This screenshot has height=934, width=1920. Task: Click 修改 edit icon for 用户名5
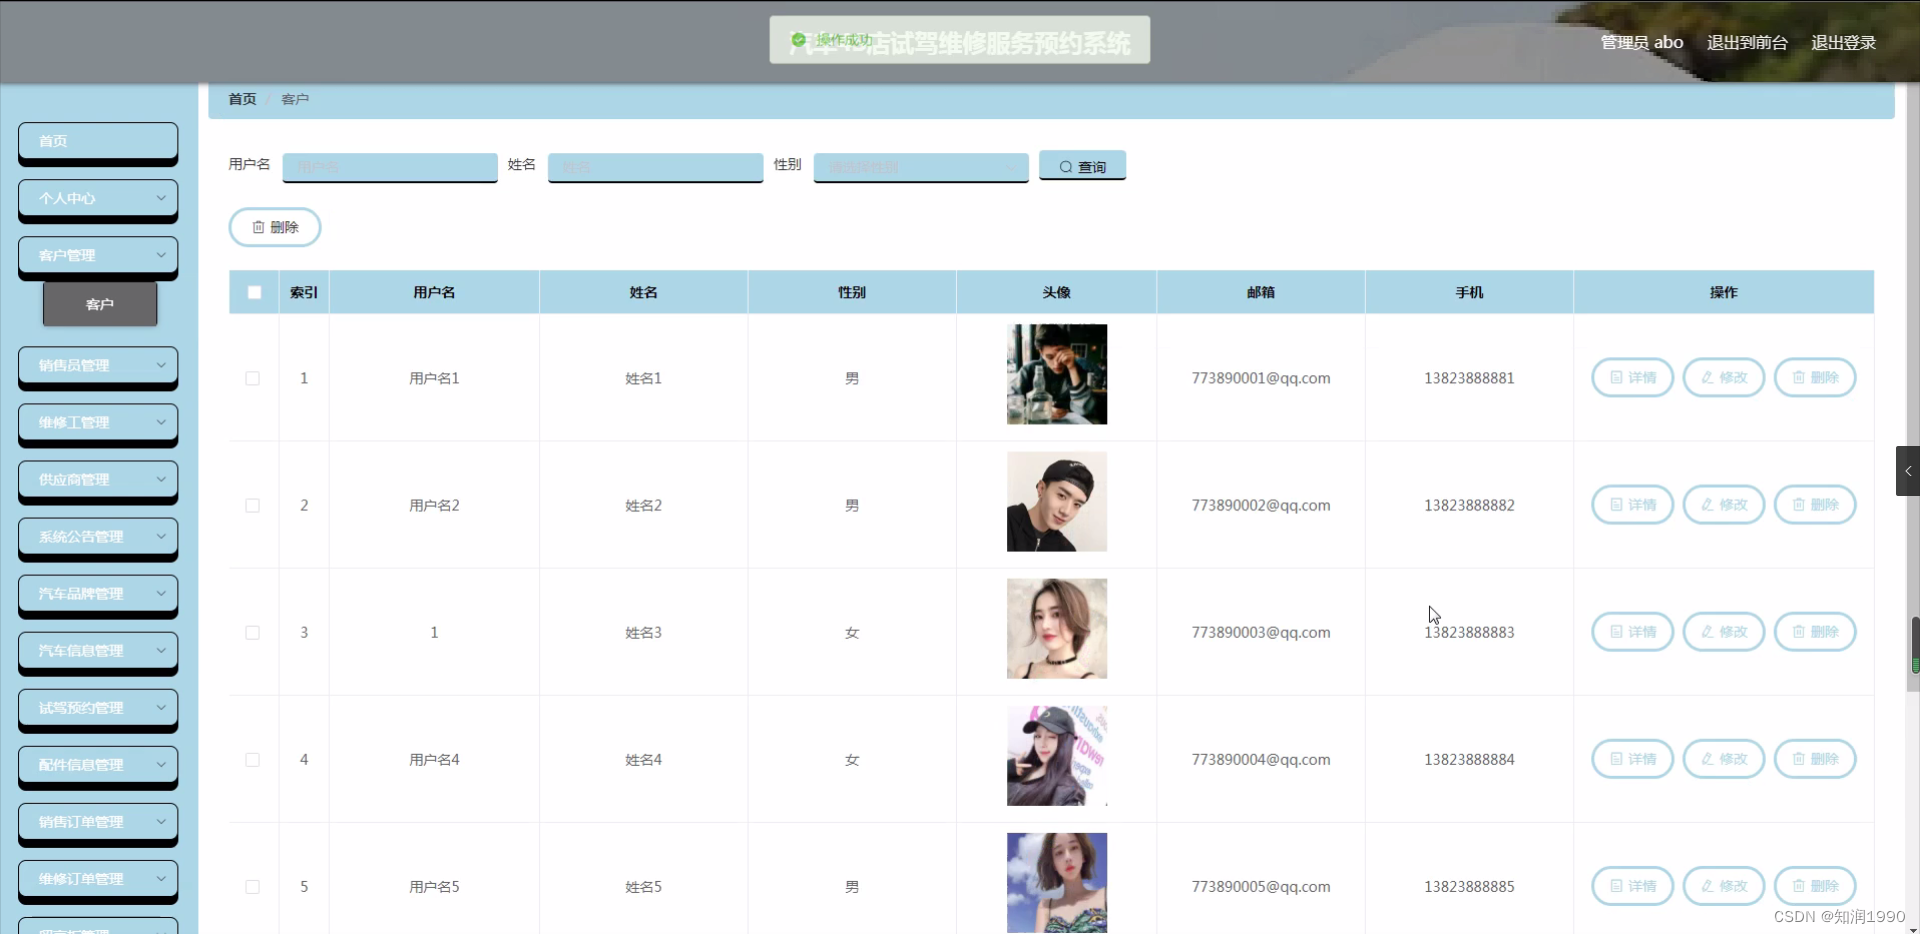click(1724, 885)
